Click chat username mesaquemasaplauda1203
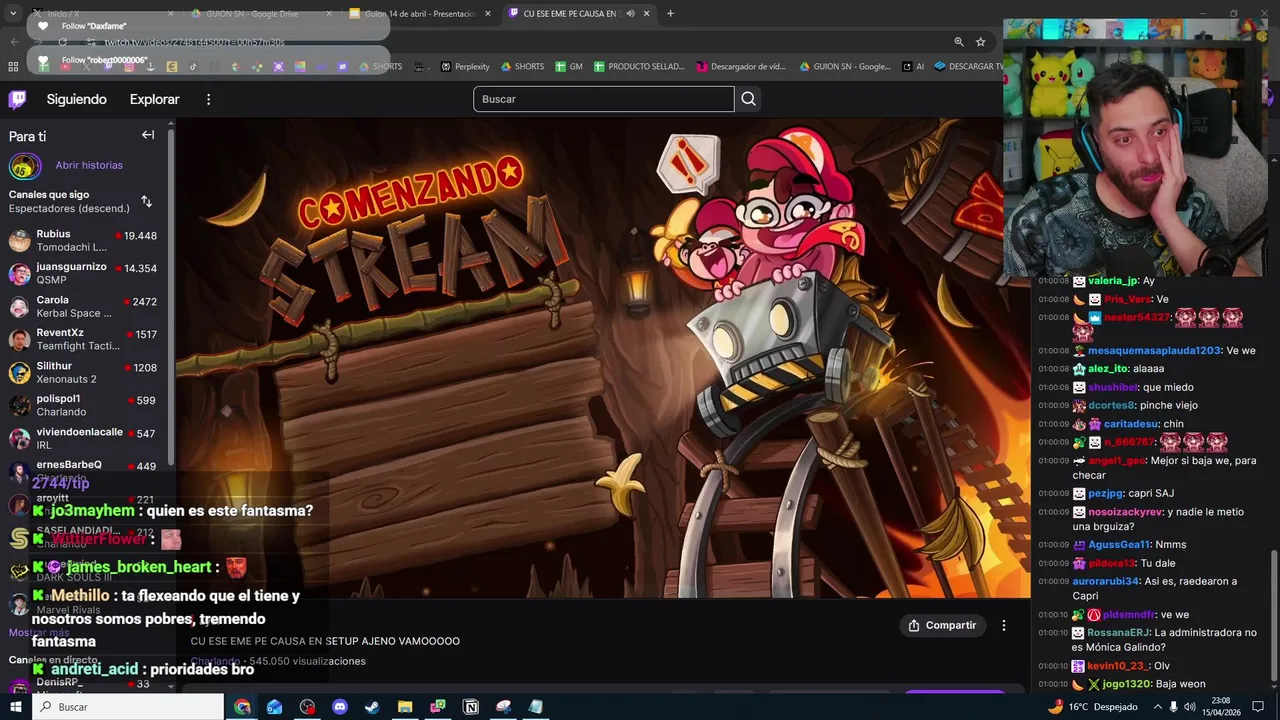The image size is (1280, 720). [1153, 351]
